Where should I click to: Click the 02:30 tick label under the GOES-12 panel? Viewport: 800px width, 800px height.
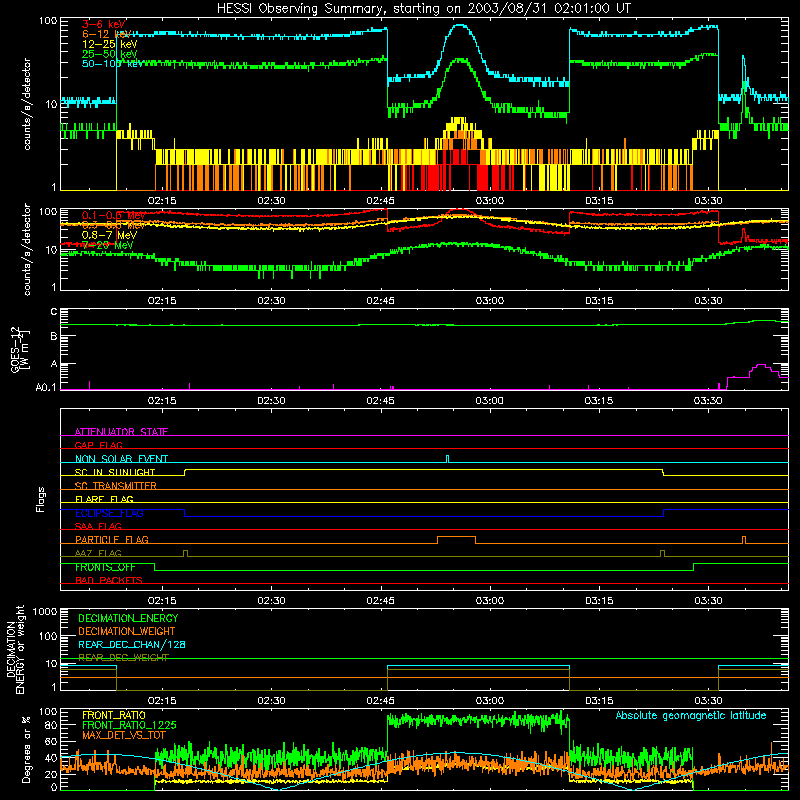(x=271, y=401)
